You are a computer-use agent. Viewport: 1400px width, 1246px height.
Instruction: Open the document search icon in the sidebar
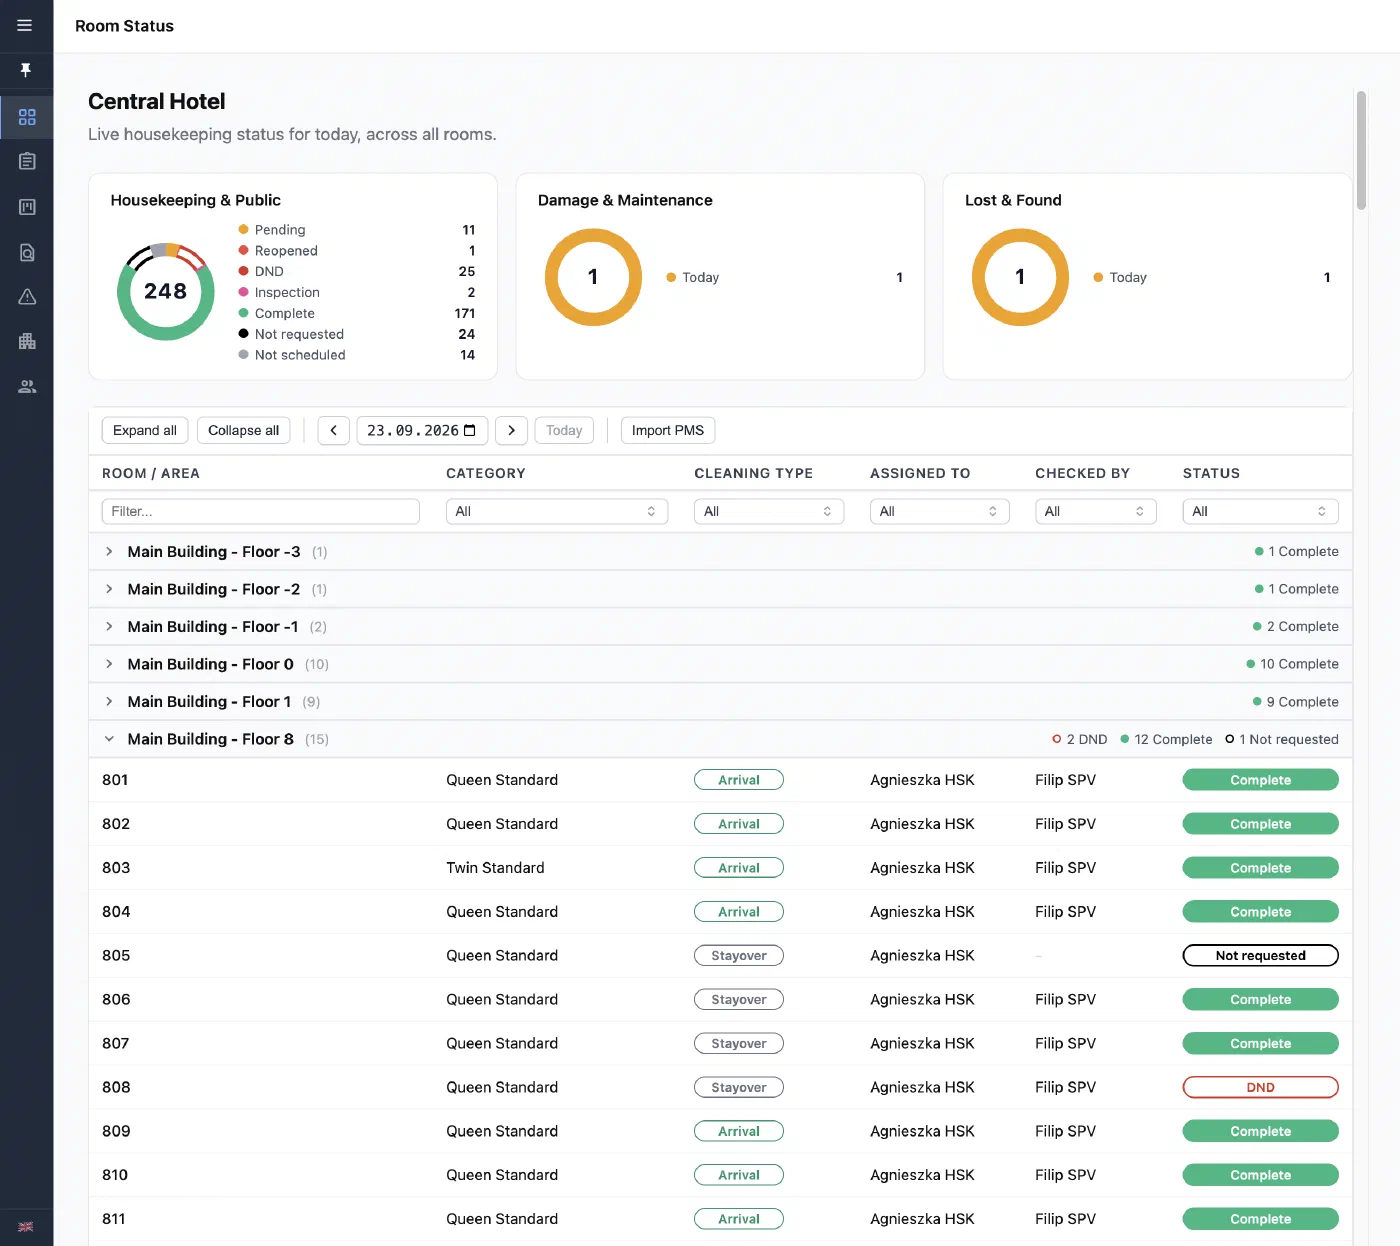tap(27, 253)
